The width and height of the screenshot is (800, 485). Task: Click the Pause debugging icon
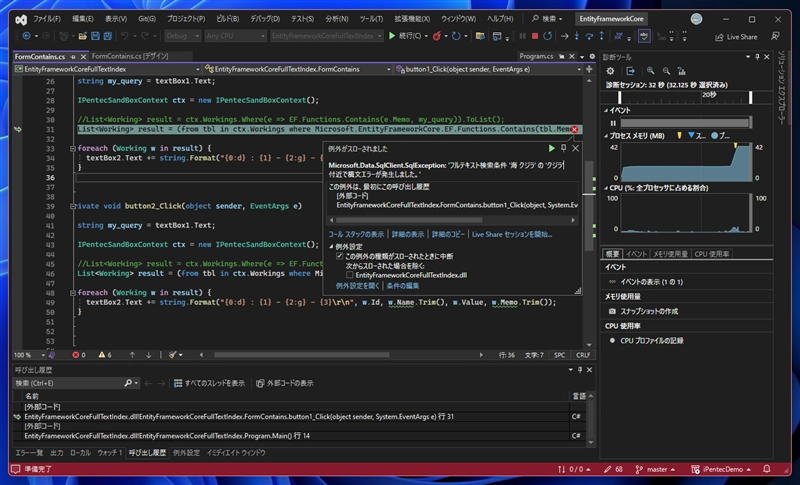522,36
